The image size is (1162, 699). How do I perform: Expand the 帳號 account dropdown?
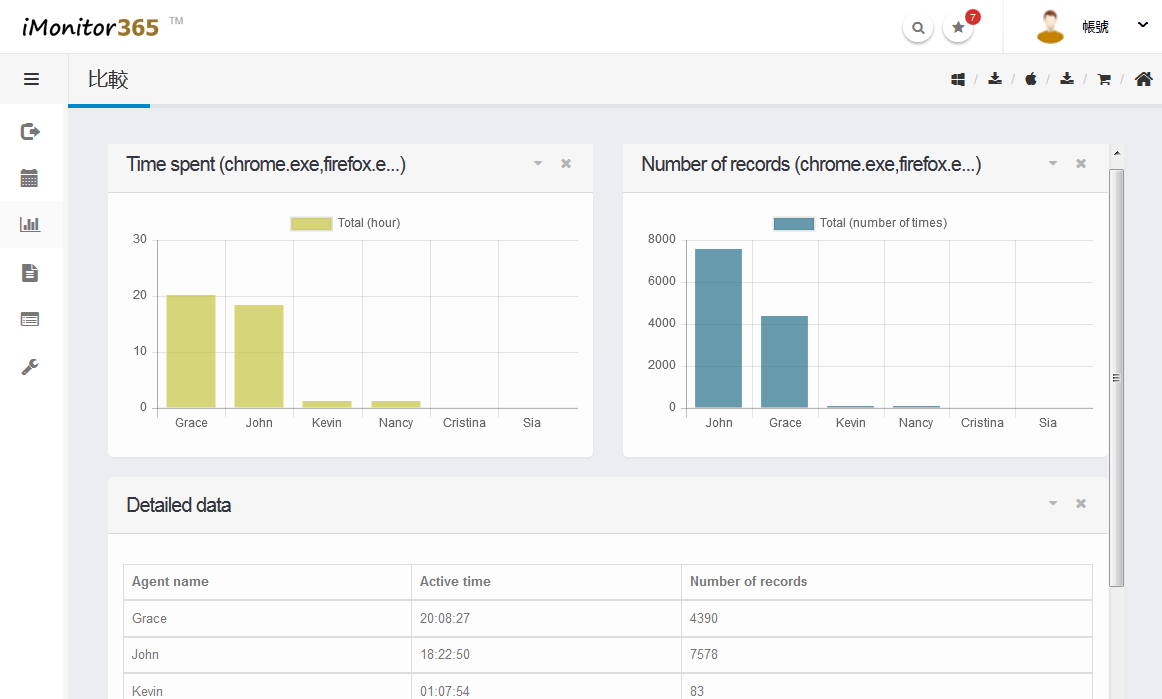(x=1143, y=26)
